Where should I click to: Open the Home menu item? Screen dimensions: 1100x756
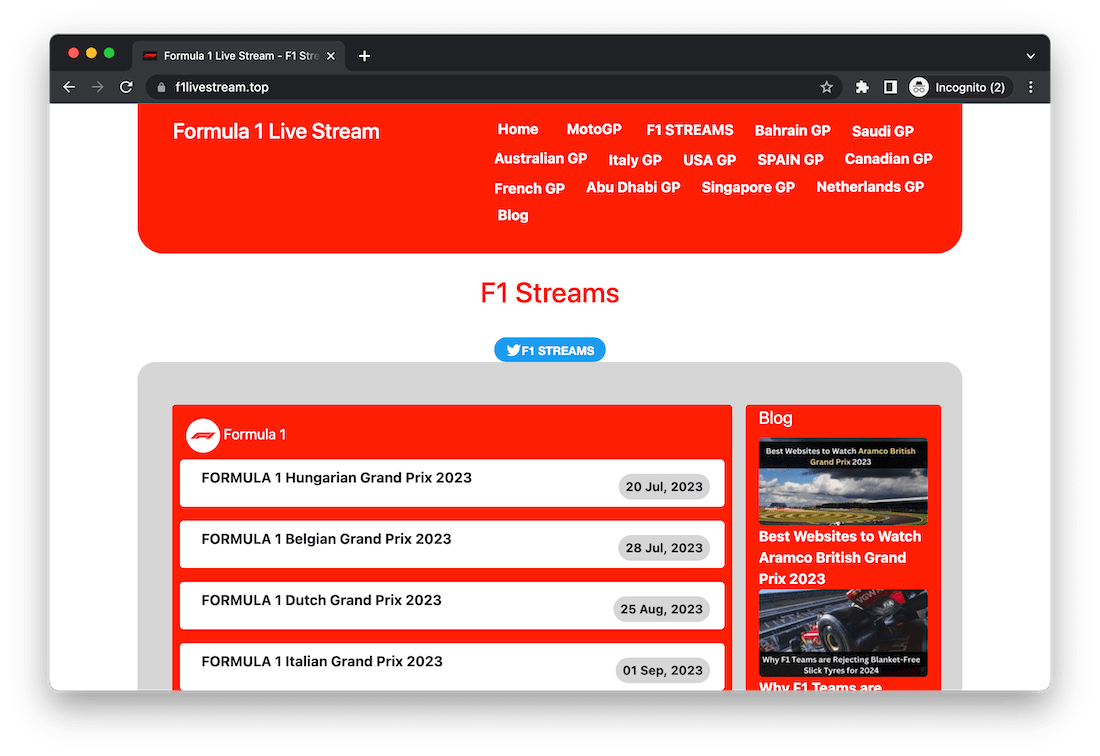click(x=518, y=130)
